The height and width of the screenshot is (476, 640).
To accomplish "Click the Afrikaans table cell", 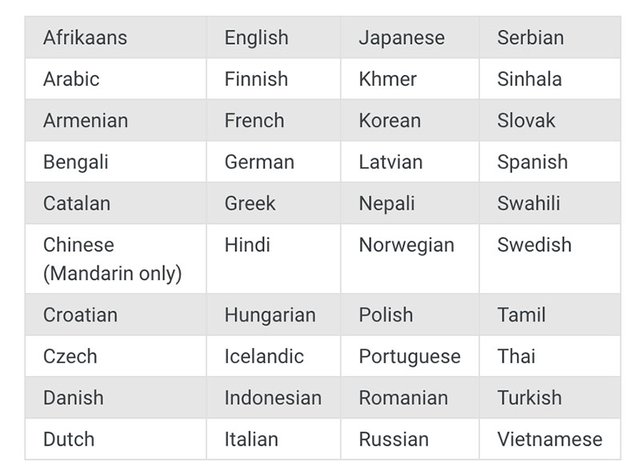I will point(85,38).
